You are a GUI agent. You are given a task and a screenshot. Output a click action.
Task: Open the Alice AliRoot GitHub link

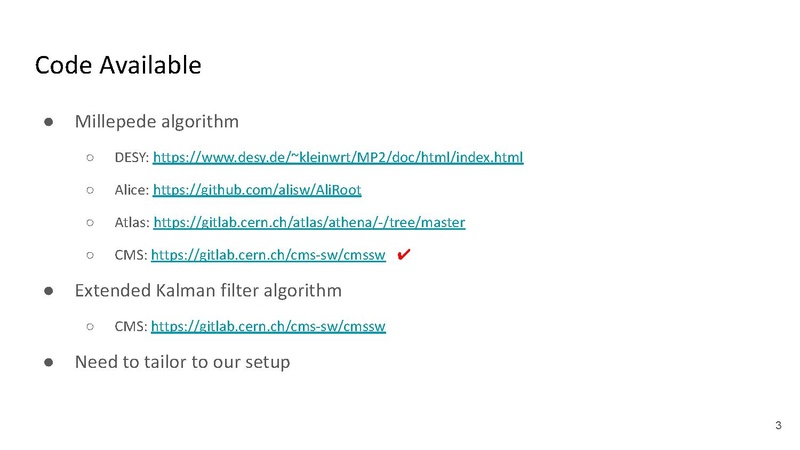[x=257, y=190]
